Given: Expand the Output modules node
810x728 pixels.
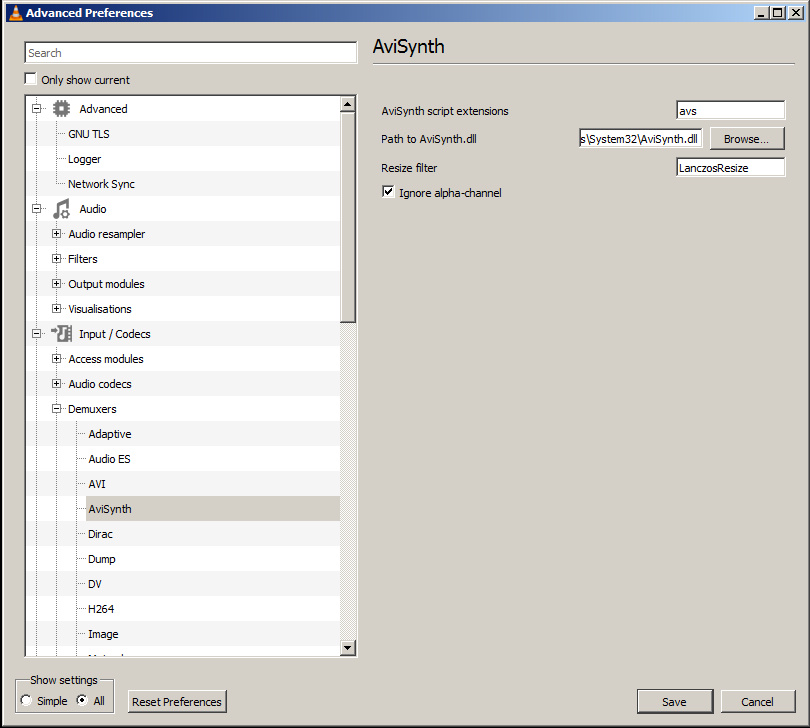Looking at the screenshot, I should [57, 284].
